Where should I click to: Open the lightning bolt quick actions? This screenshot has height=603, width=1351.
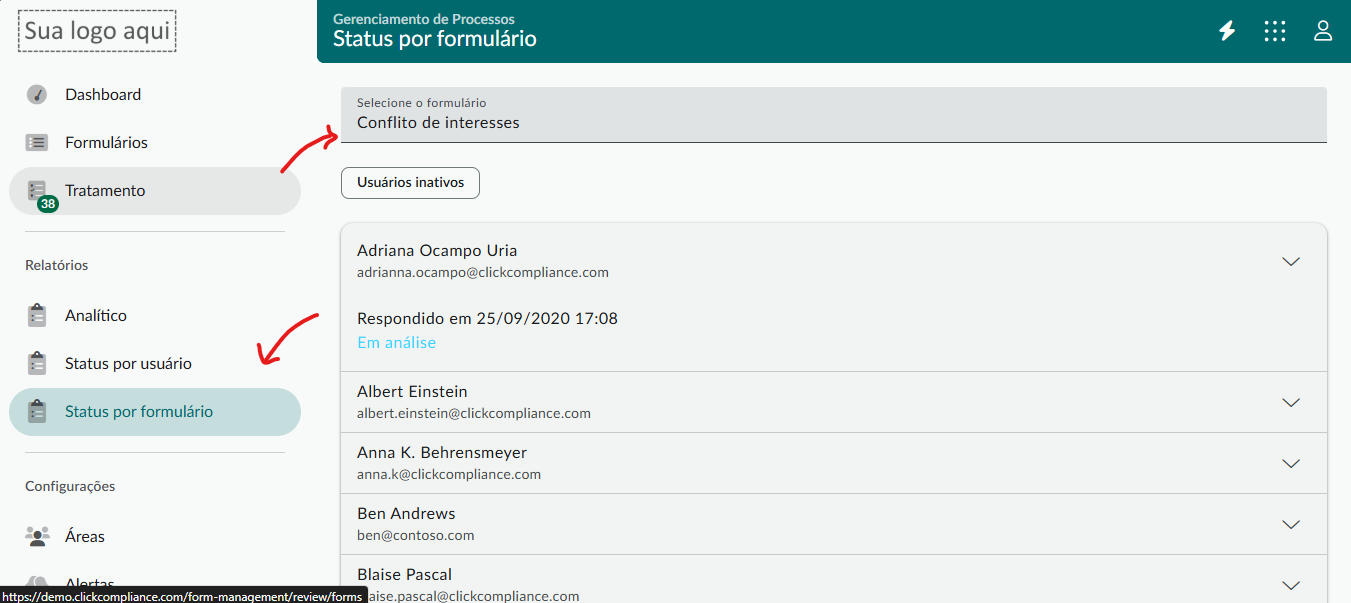coord(1227,31)
